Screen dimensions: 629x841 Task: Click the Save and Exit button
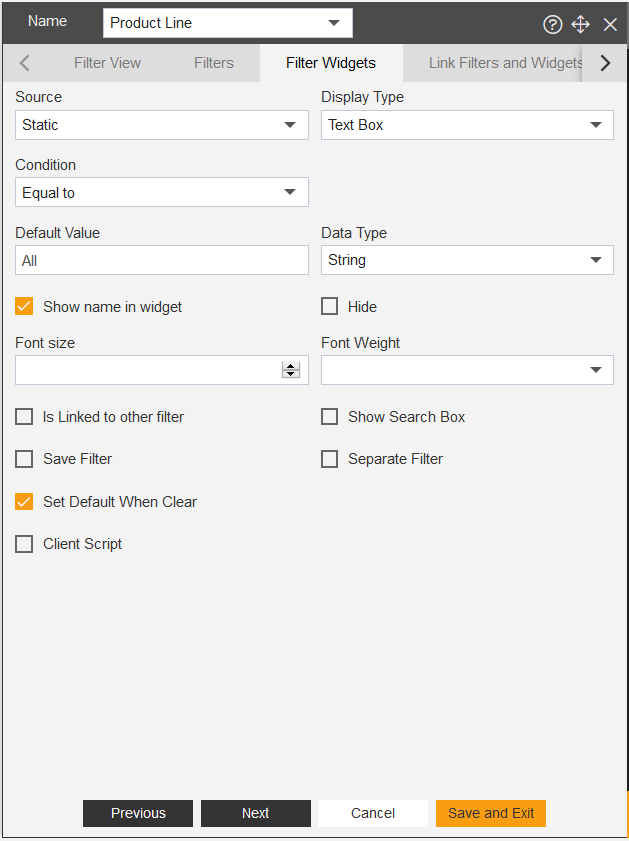(x=491, y=813)
